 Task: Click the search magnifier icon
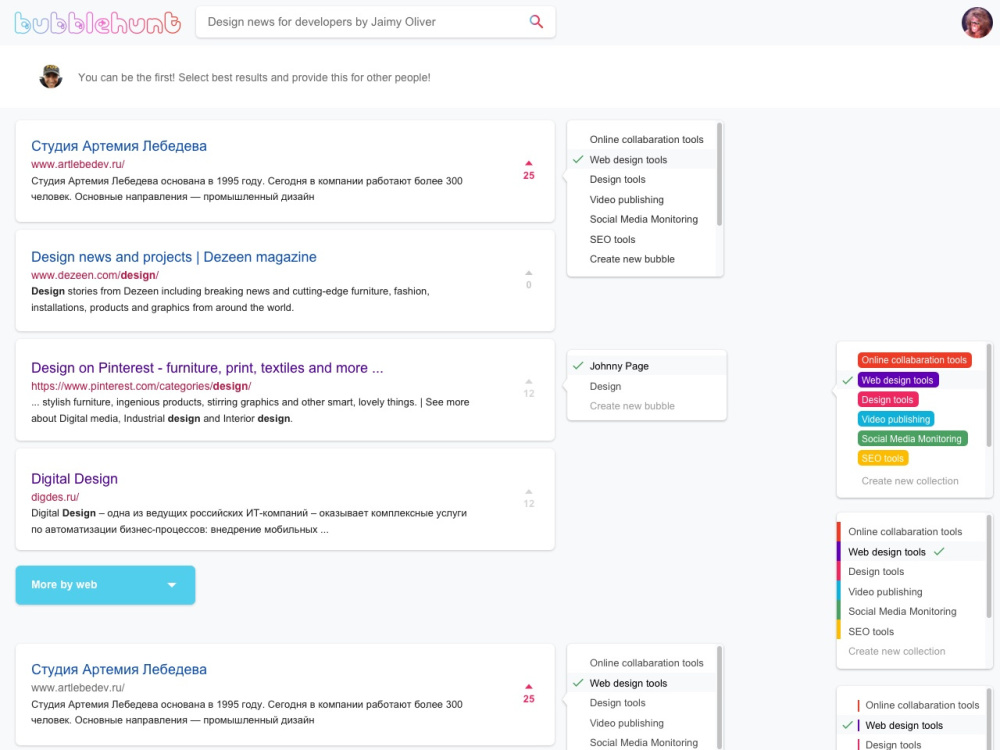point(536,22)
